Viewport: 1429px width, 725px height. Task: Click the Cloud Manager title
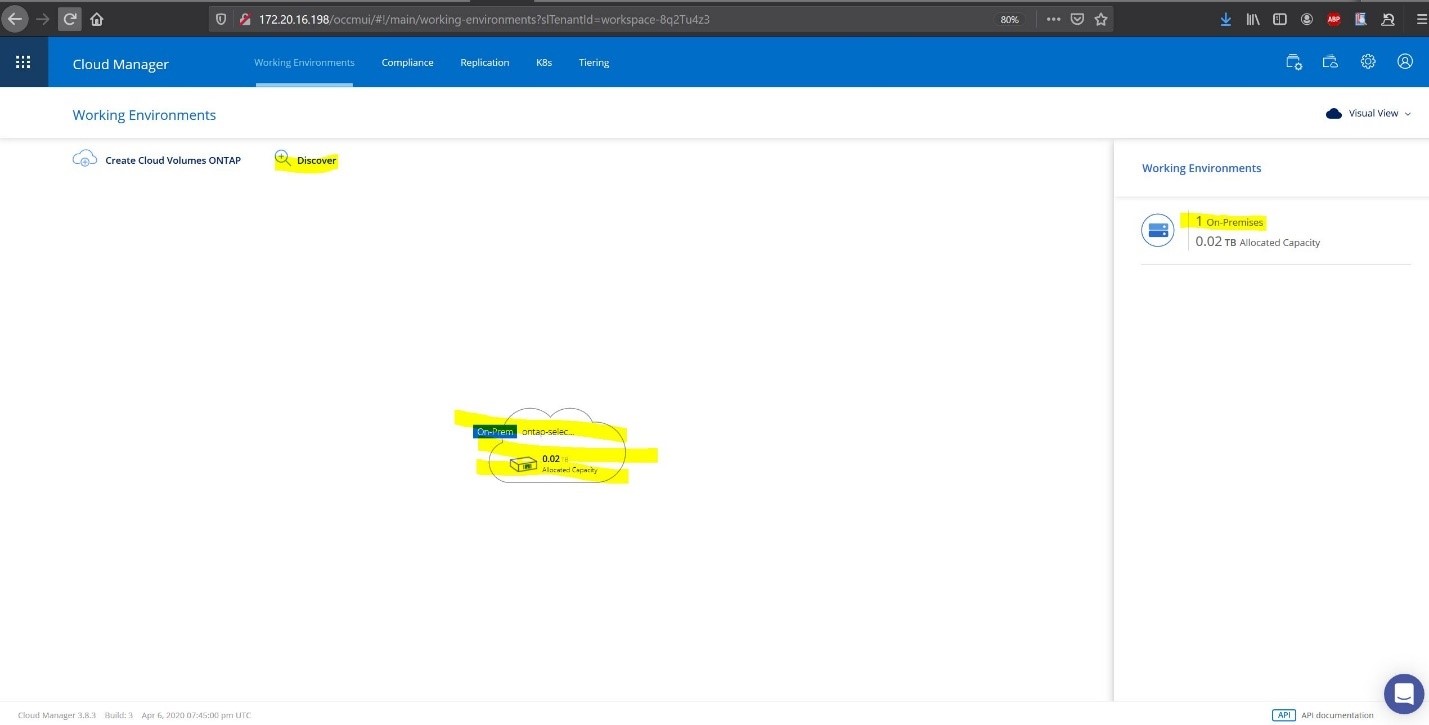click(121, 64)
